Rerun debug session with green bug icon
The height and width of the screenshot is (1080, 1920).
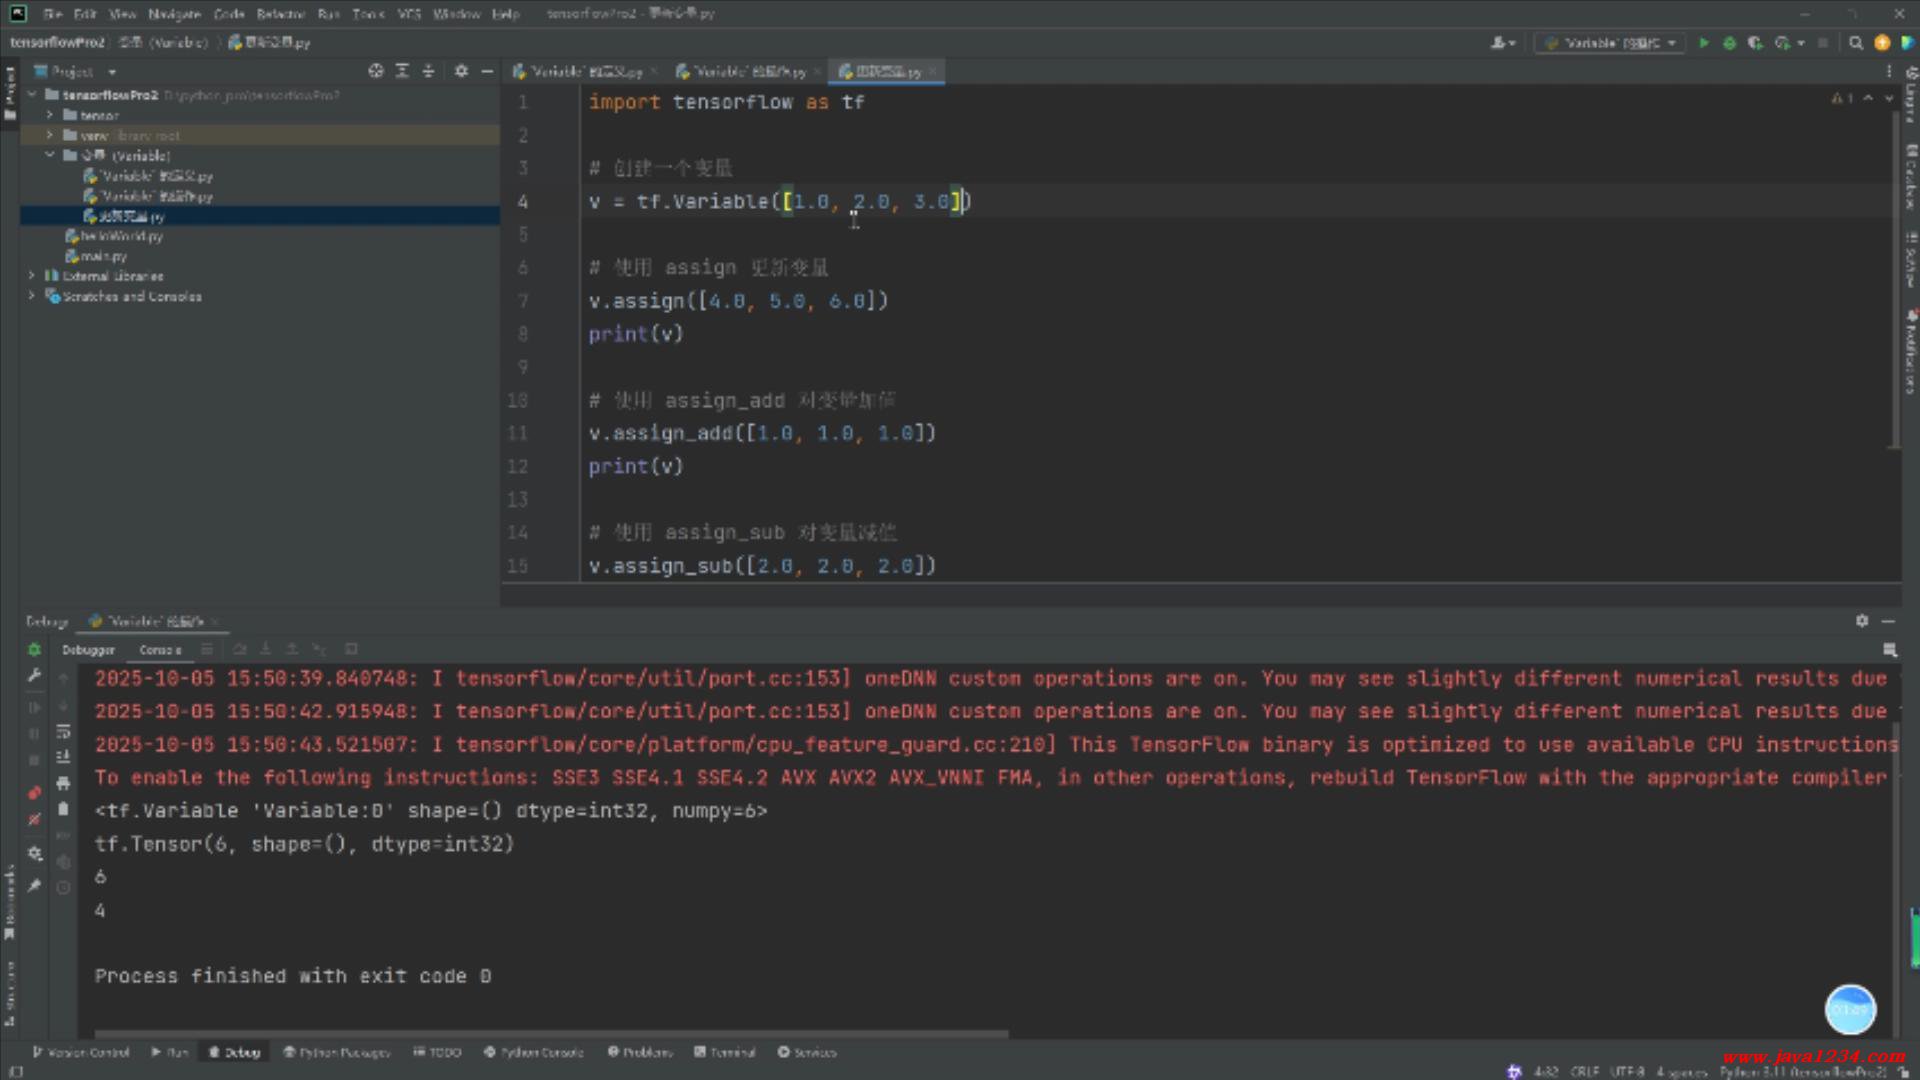(x=34, y=649)
